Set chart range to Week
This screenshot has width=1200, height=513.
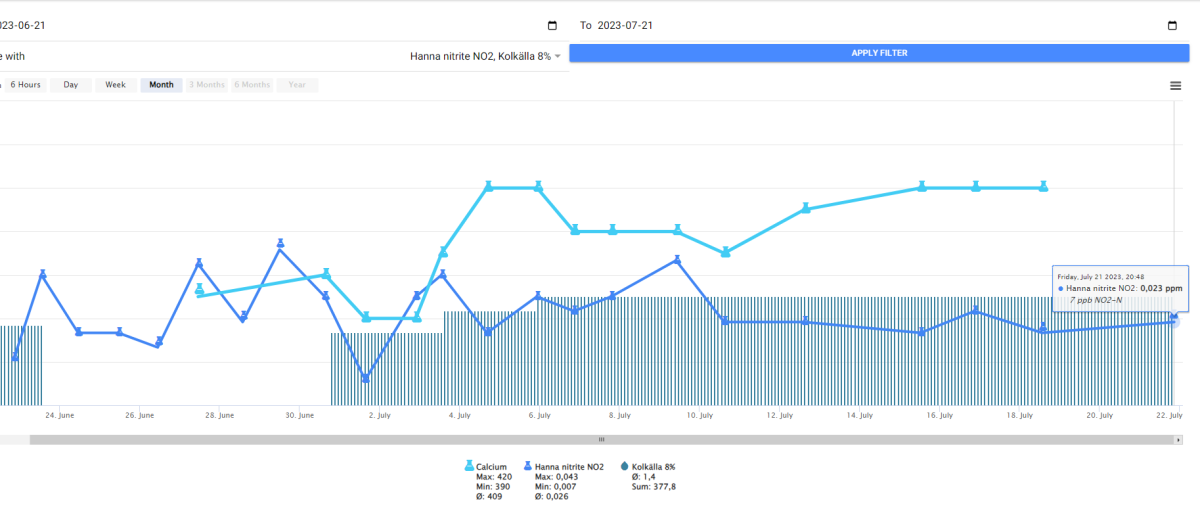click(116, 85)
